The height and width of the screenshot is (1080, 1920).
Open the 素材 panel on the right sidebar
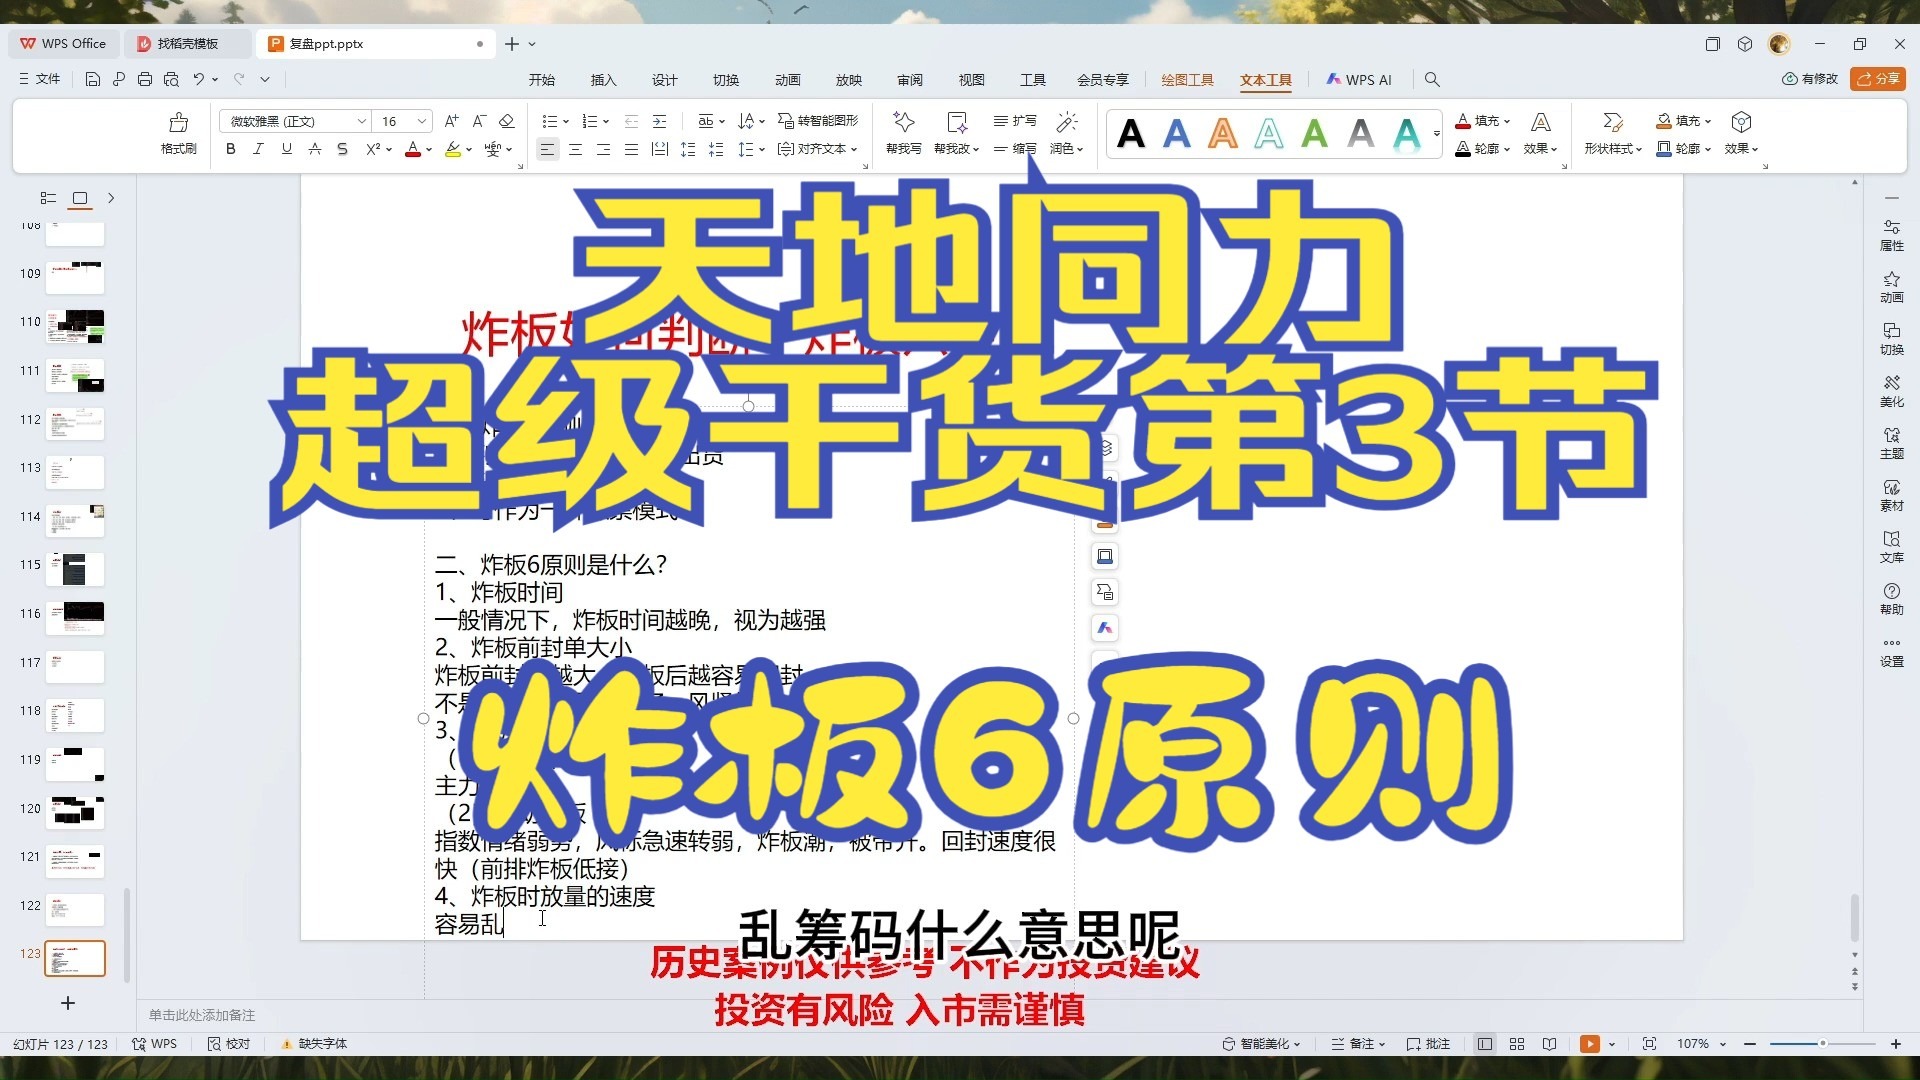coord(1891,497)
